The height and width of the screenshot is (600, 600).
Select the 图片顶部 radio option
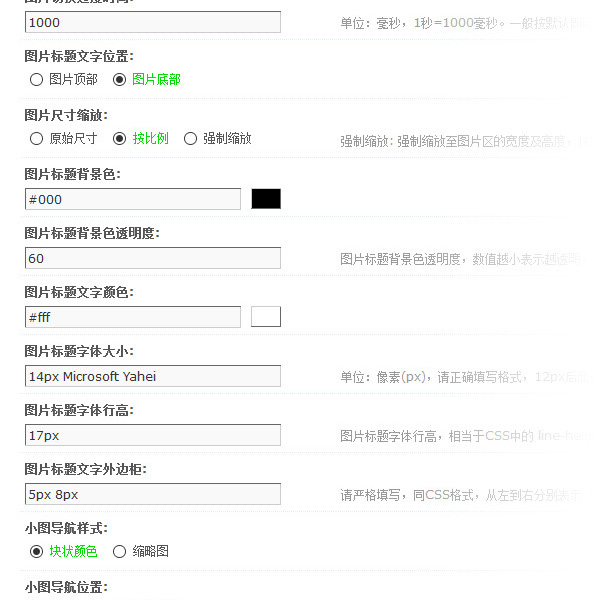point(37,79)
